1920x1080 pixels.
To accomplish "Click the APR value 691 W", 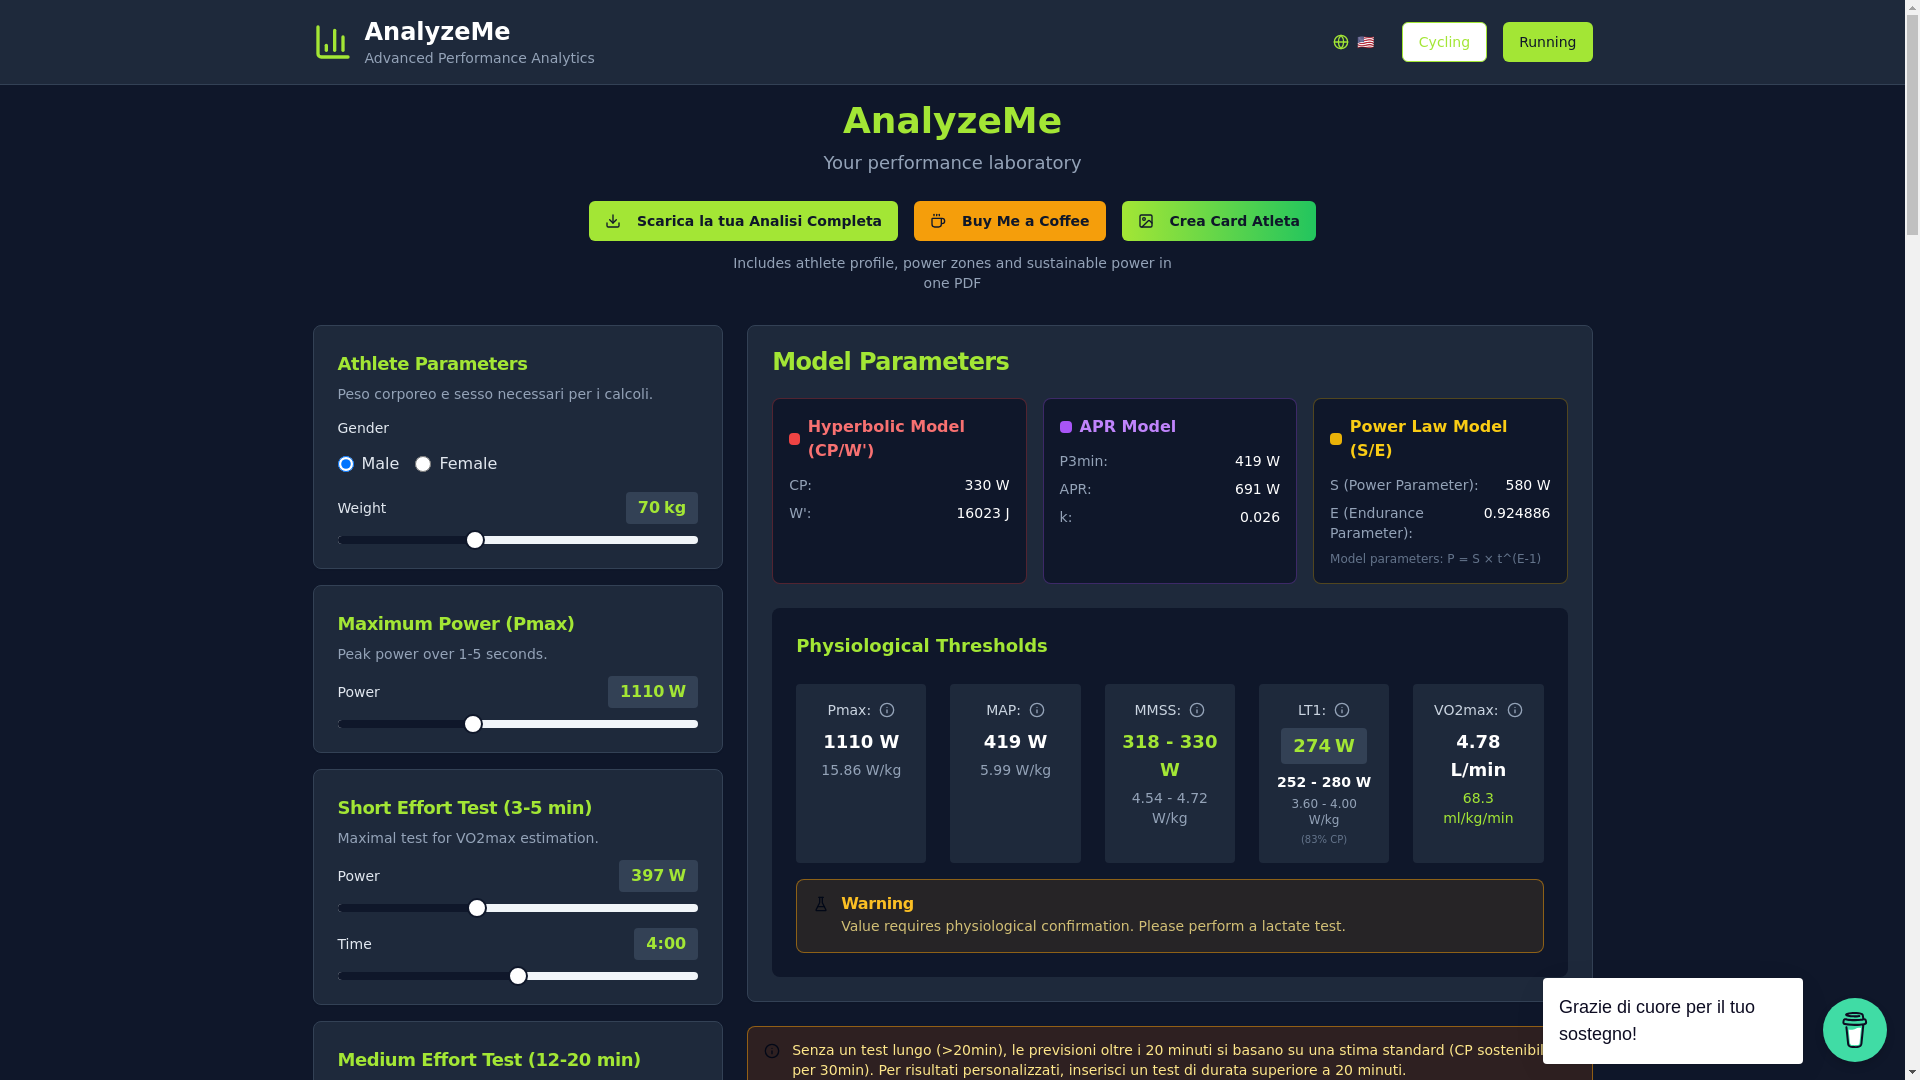I will click(1257, 489).
